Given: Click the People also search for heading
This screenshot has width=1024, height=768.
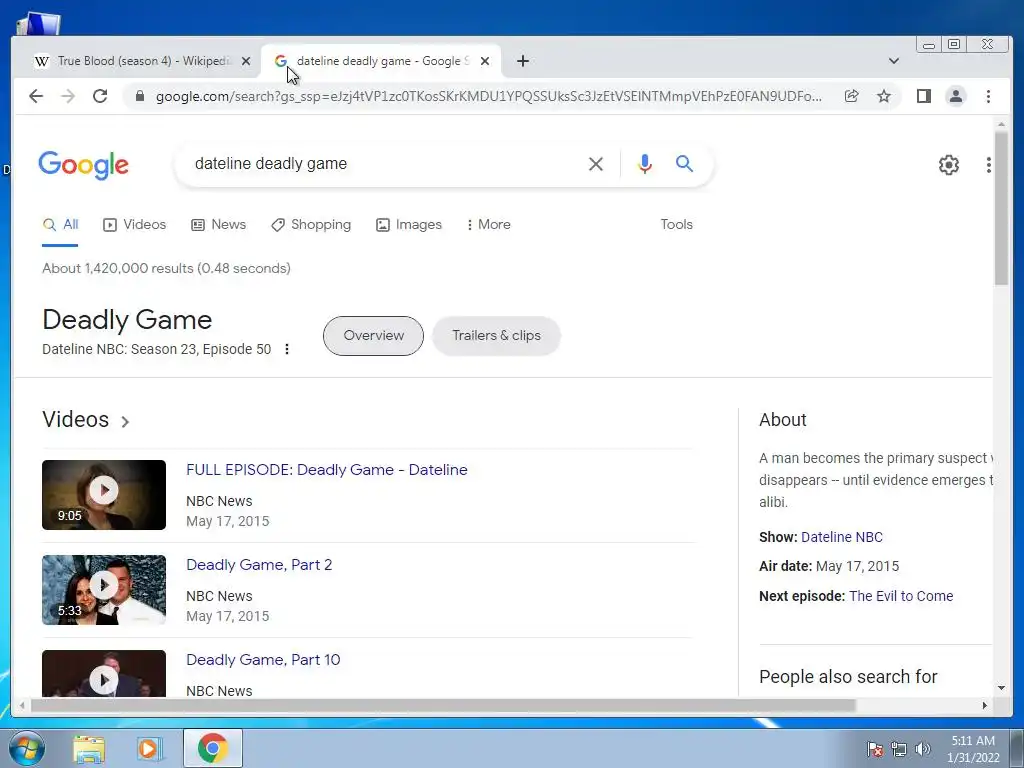Looking at the screenshot, I should pos(848,677).
